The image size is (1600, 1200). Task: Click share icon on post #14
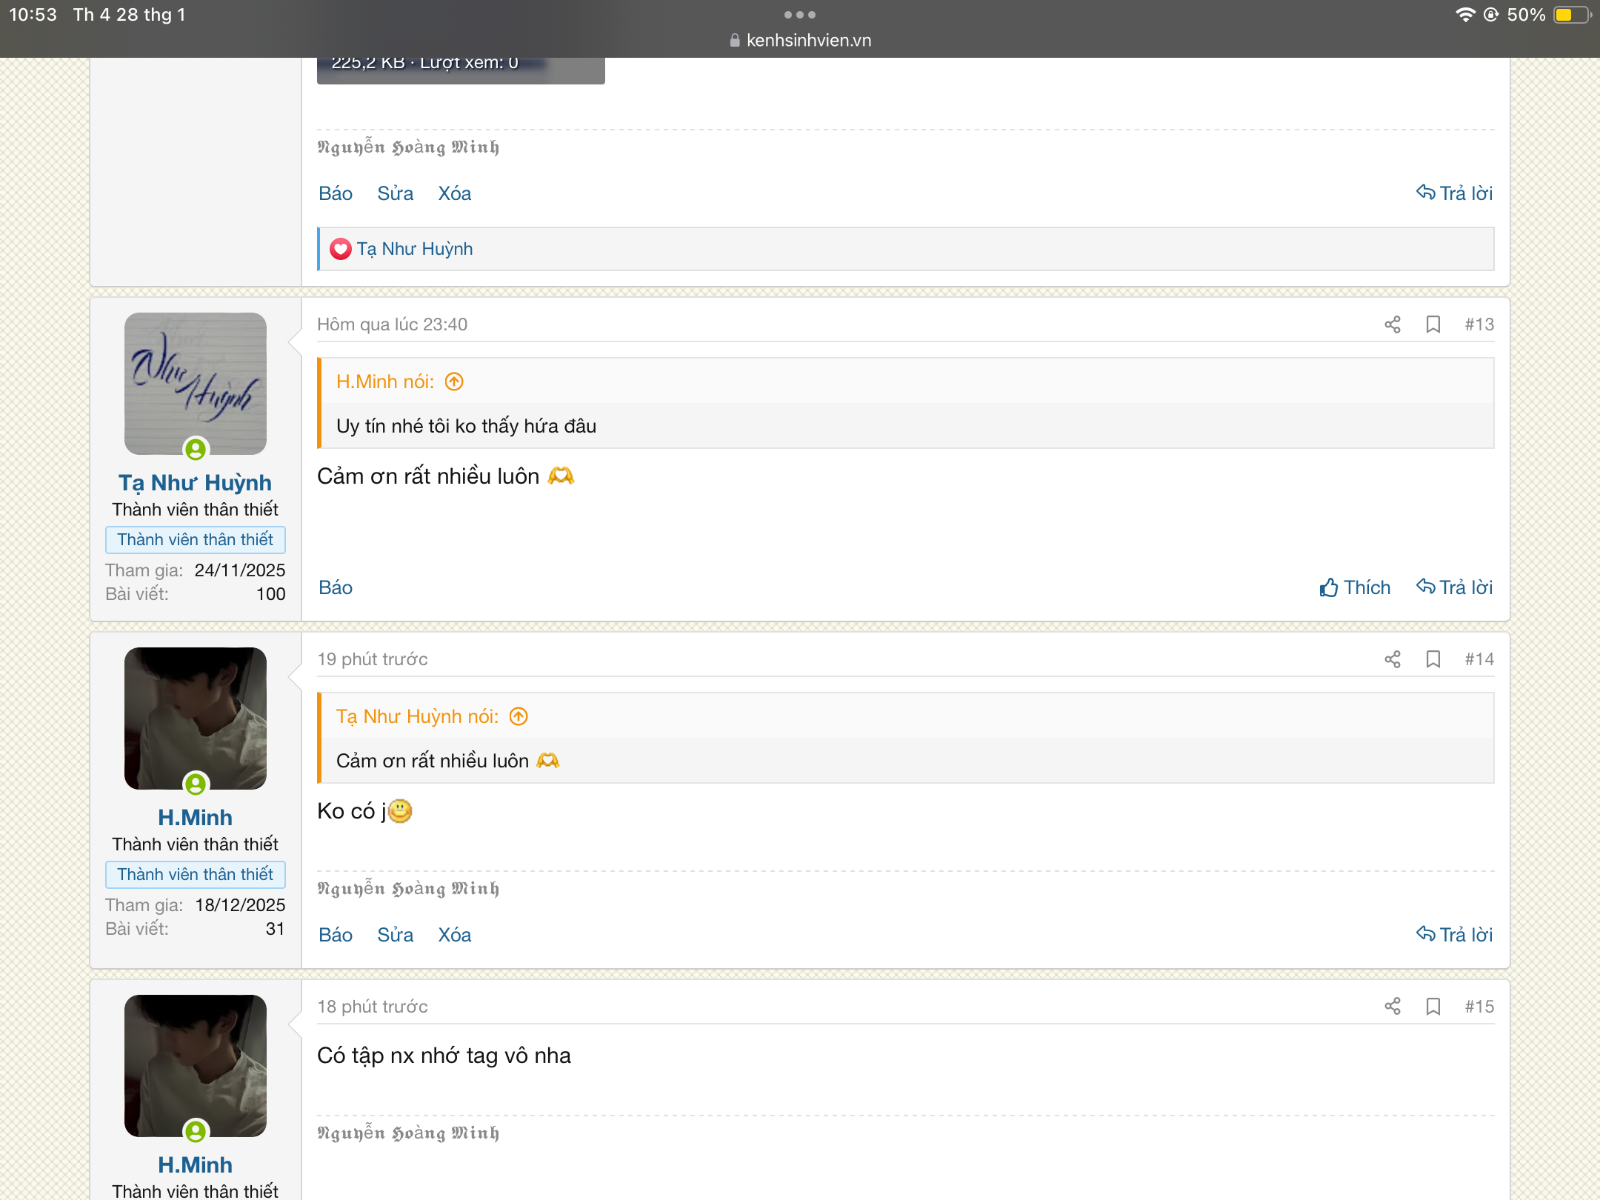point(1392,659)
